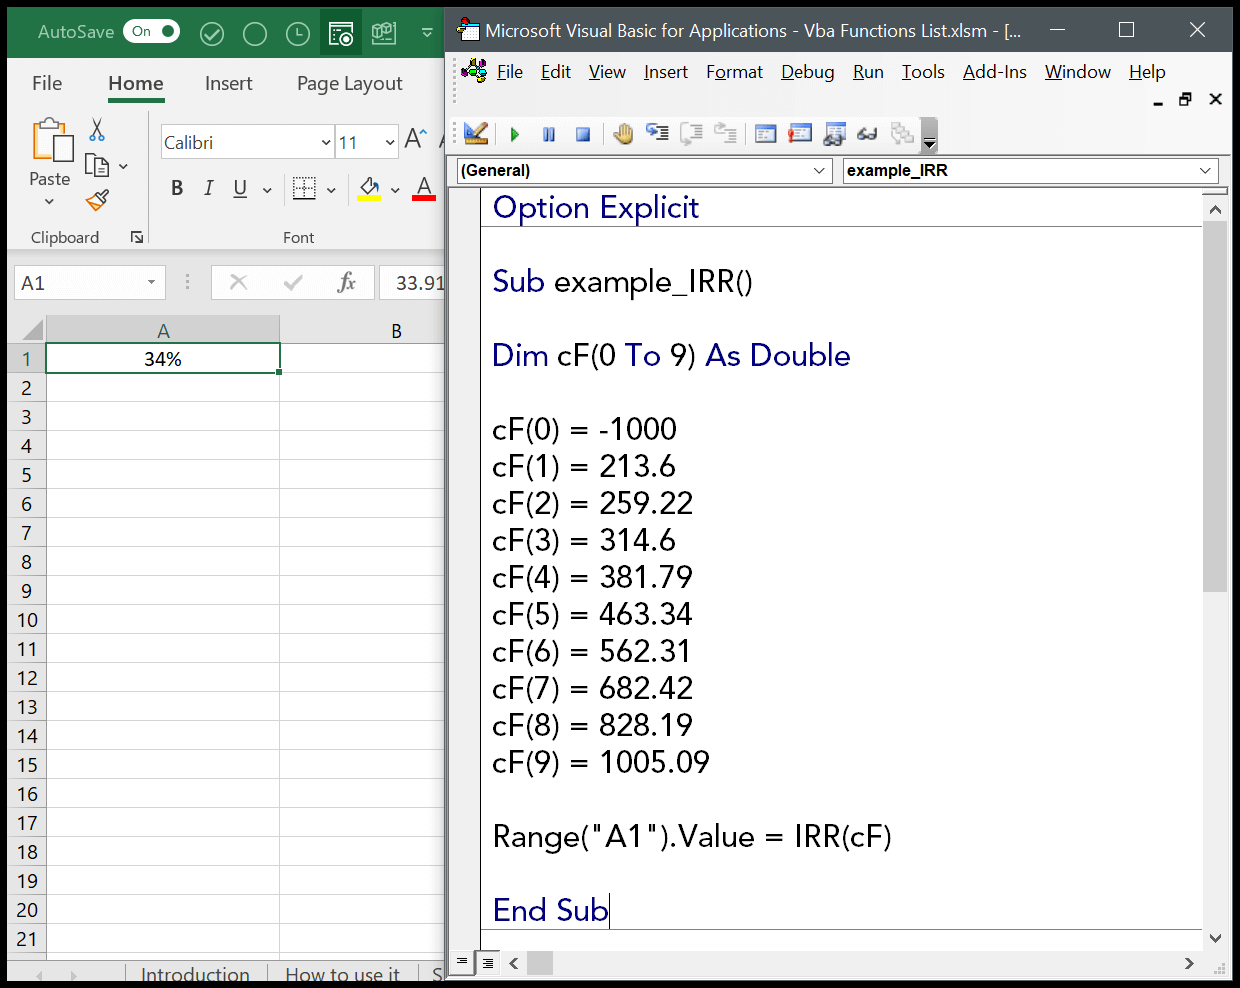The width and height of the screenshot is (1240, 988).
Task: Open the Calibri font name dropdown
Action: 326,143
